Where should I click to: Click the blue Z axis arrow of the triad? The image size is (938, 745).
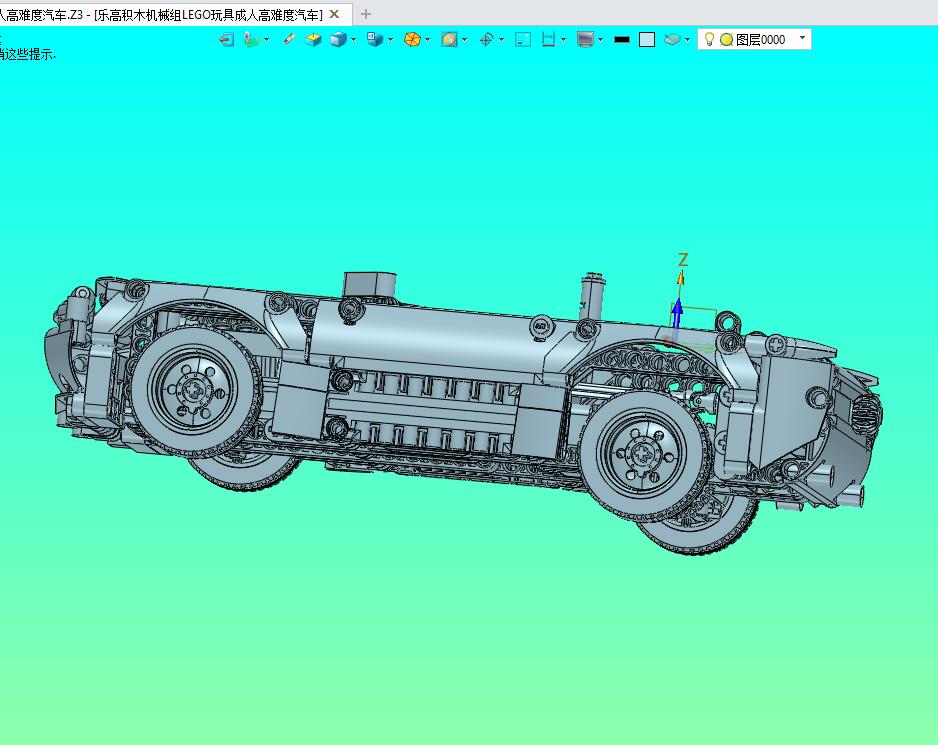click(x=677, y=313)
